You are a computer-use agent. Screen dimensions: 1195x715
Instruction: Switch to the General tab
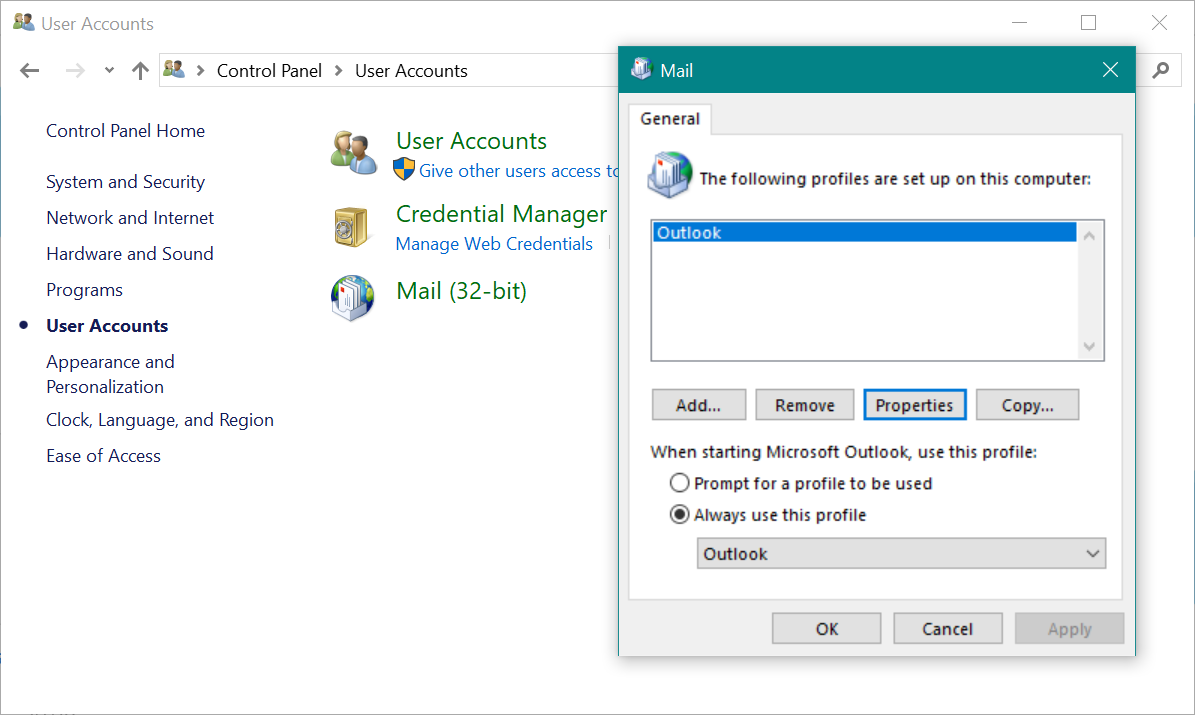pyautogui.click(x=670, y=118)
